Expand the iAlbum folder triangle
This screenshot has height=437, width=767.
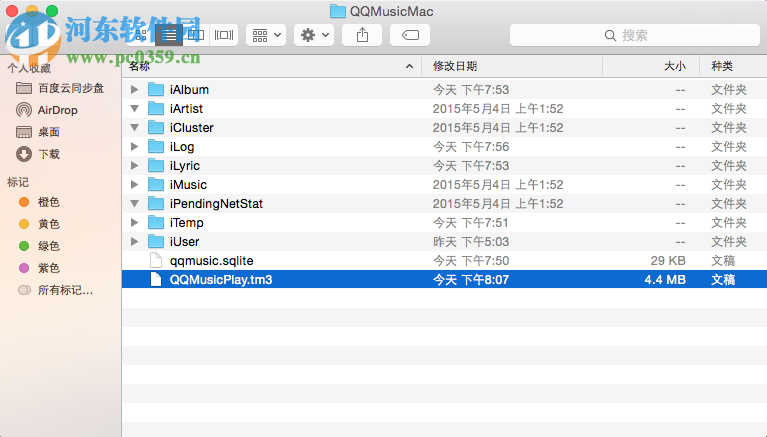coord(135,90)
